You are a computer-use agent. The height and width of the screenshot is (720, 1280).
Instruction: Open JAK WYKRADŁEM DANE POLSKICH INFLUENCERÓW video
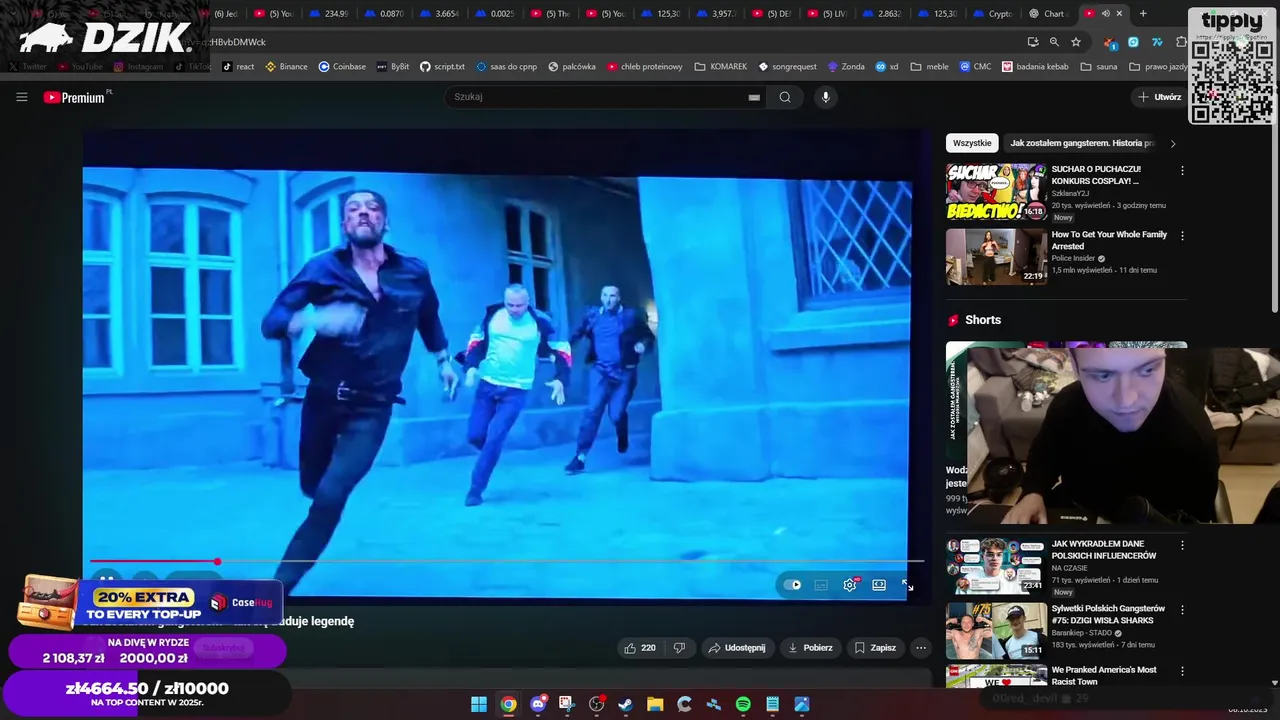[1104, 550]
